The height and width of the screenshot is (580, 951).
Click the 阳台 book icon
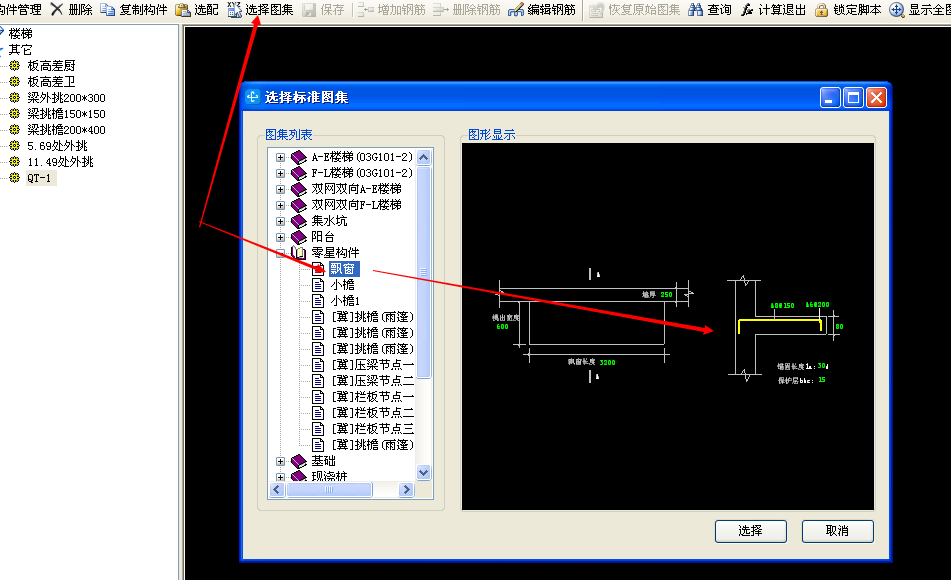pos(299,237)
